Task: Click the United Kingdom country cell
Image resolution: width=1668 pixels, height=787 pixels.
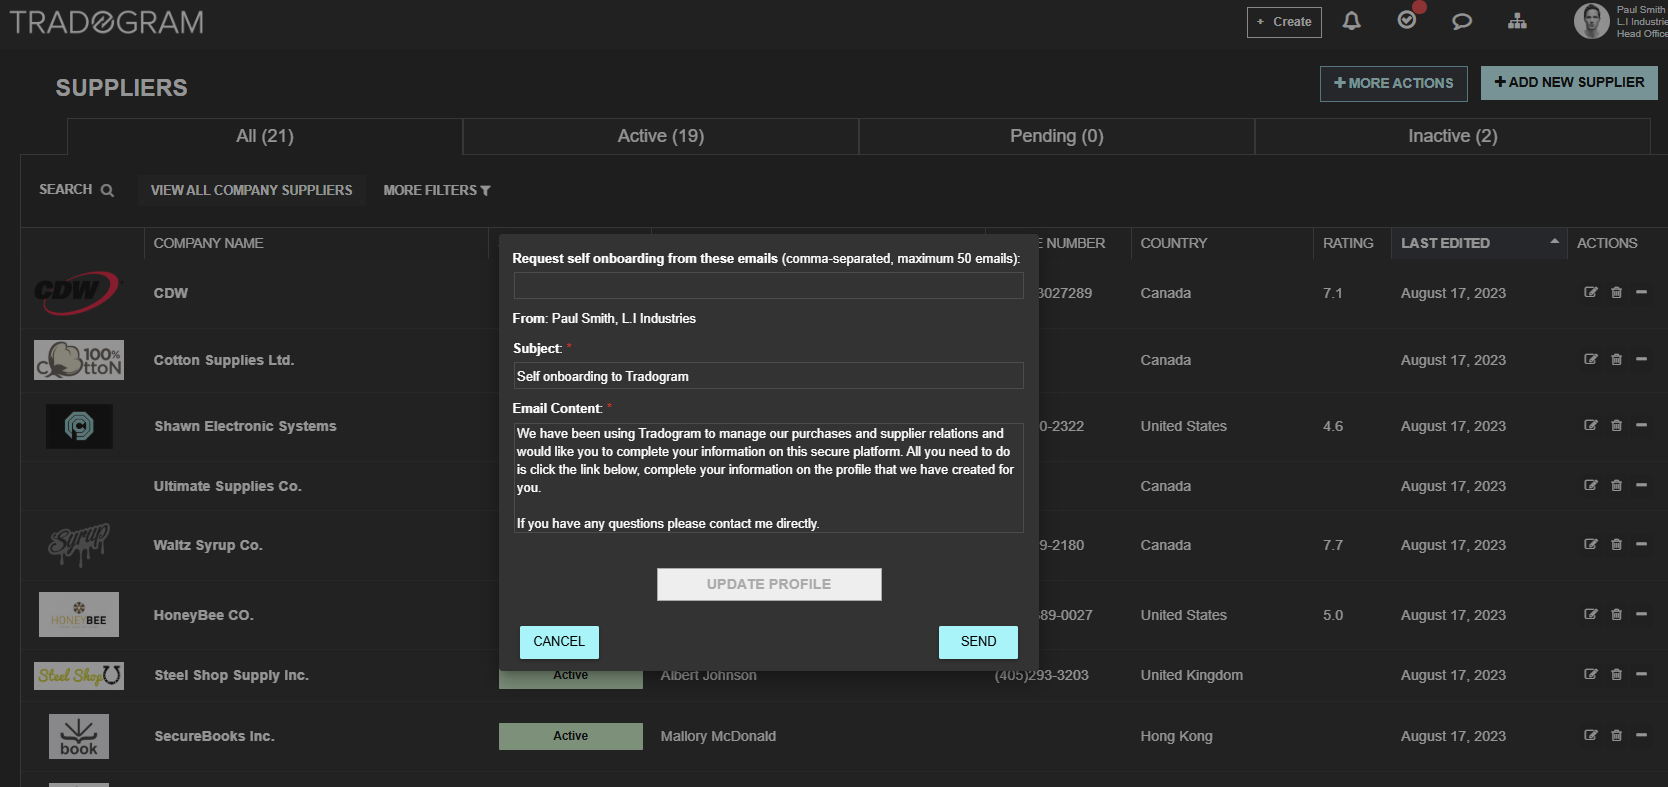Action: click(x=1192, y=675)
